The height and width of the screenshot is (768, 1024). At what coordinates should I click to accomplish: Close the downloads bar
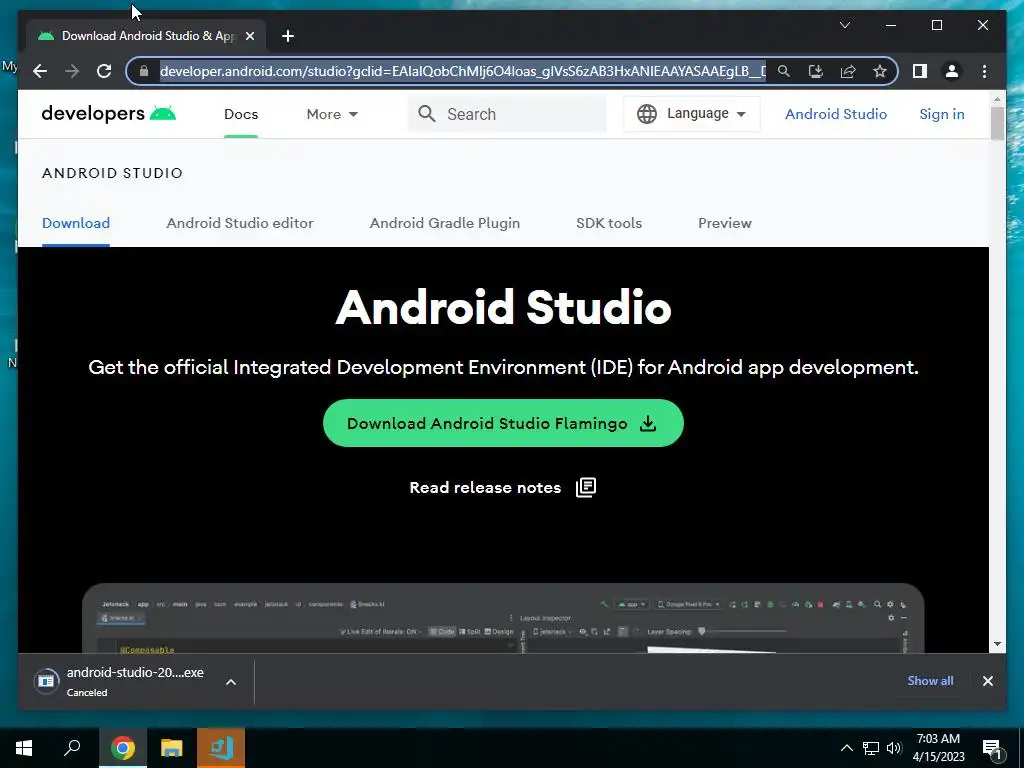[x=987, y=681]
